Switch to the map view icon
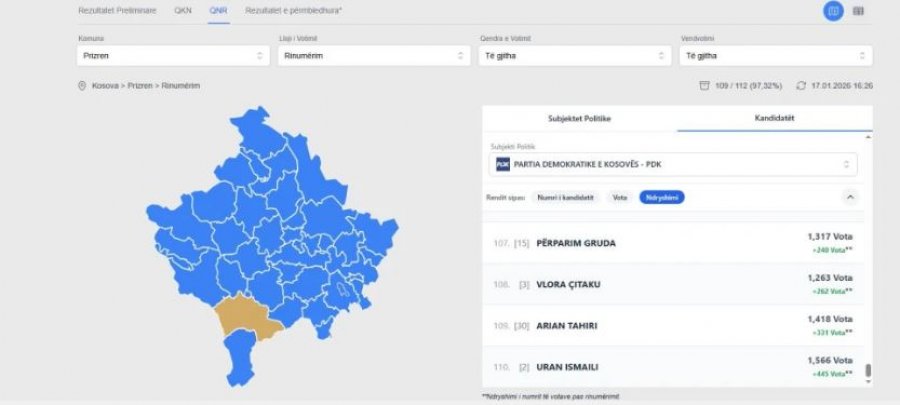Viewport: 900px width, 405px height. (x=832, y=11)
